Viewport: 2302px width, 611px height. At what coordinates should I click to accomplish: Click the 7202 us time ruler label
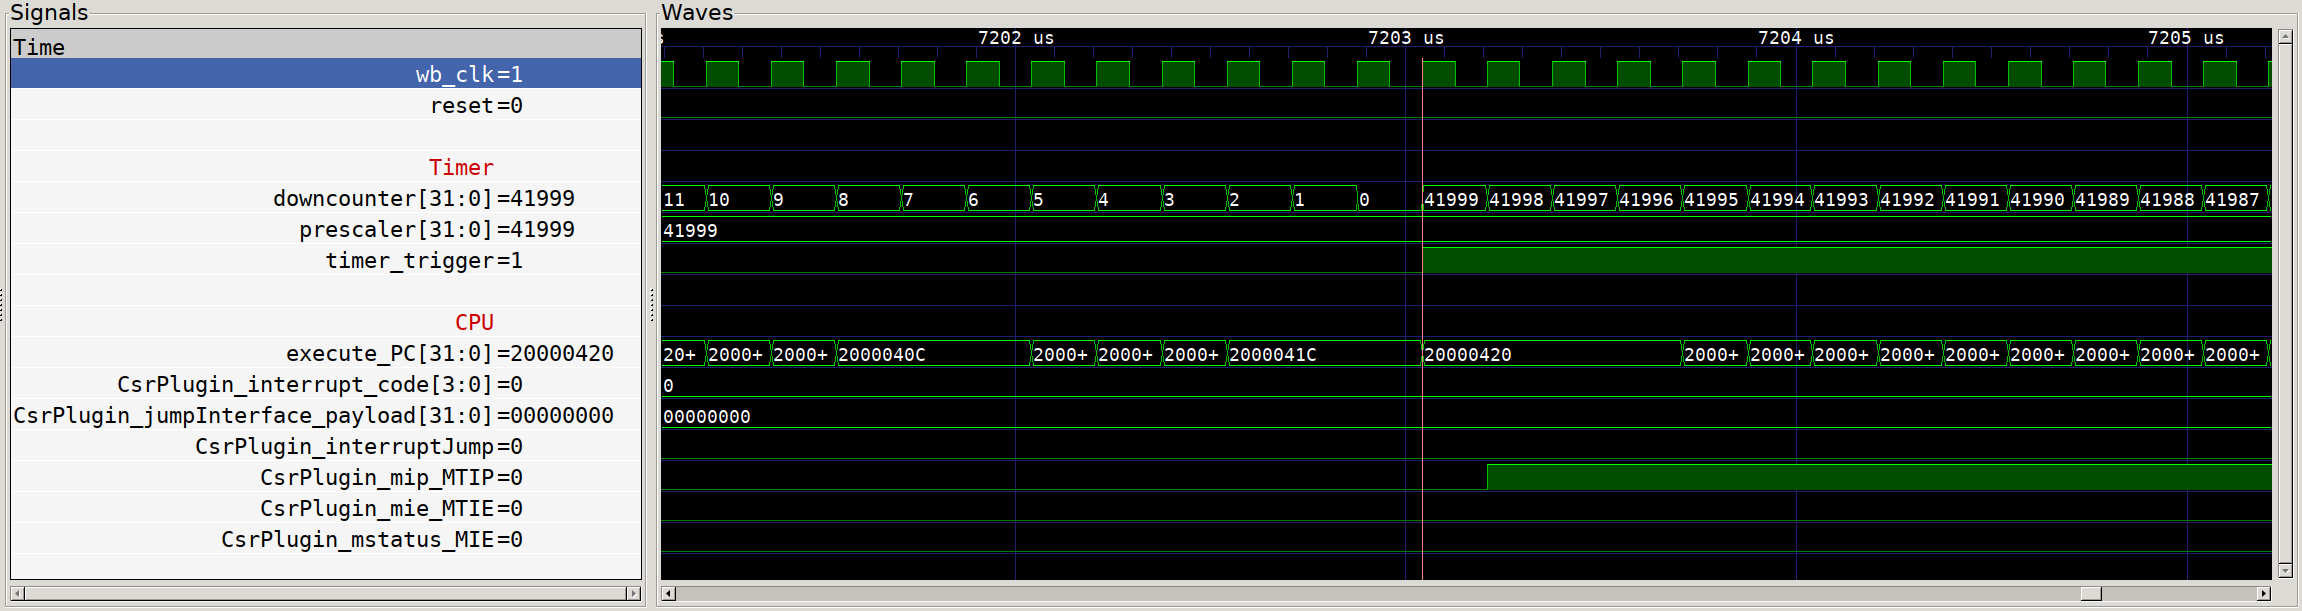click(x=1016, y=38)
